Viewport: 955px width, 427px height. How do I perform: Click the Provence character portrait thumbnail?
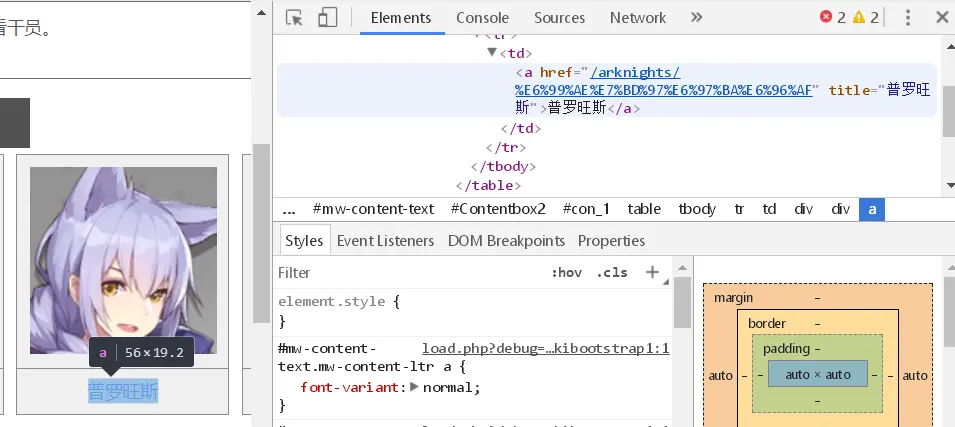[x=123, y=260]
